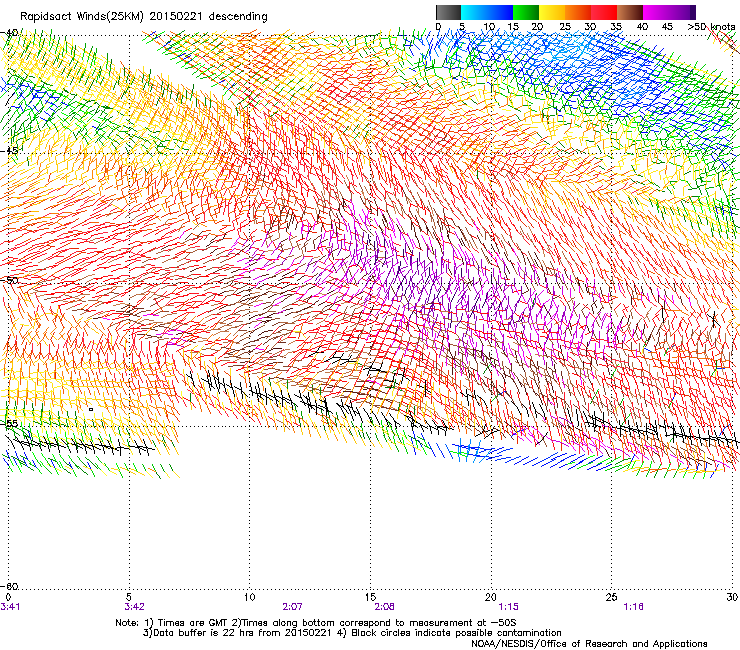Click the orange 25-30 knots legend swatch
Image resolution: width=740 pixels, height=650 pixels.
[x=578, y=12]
